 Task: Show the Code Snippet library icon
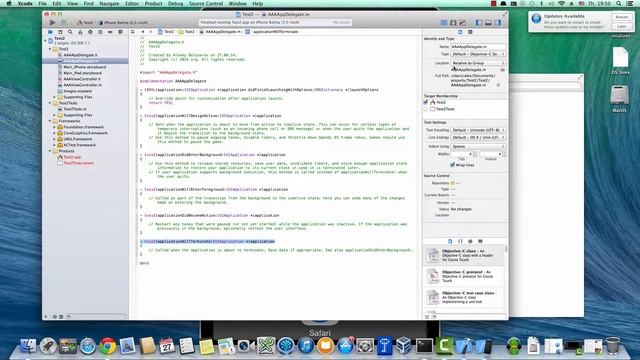pos(460,241)
